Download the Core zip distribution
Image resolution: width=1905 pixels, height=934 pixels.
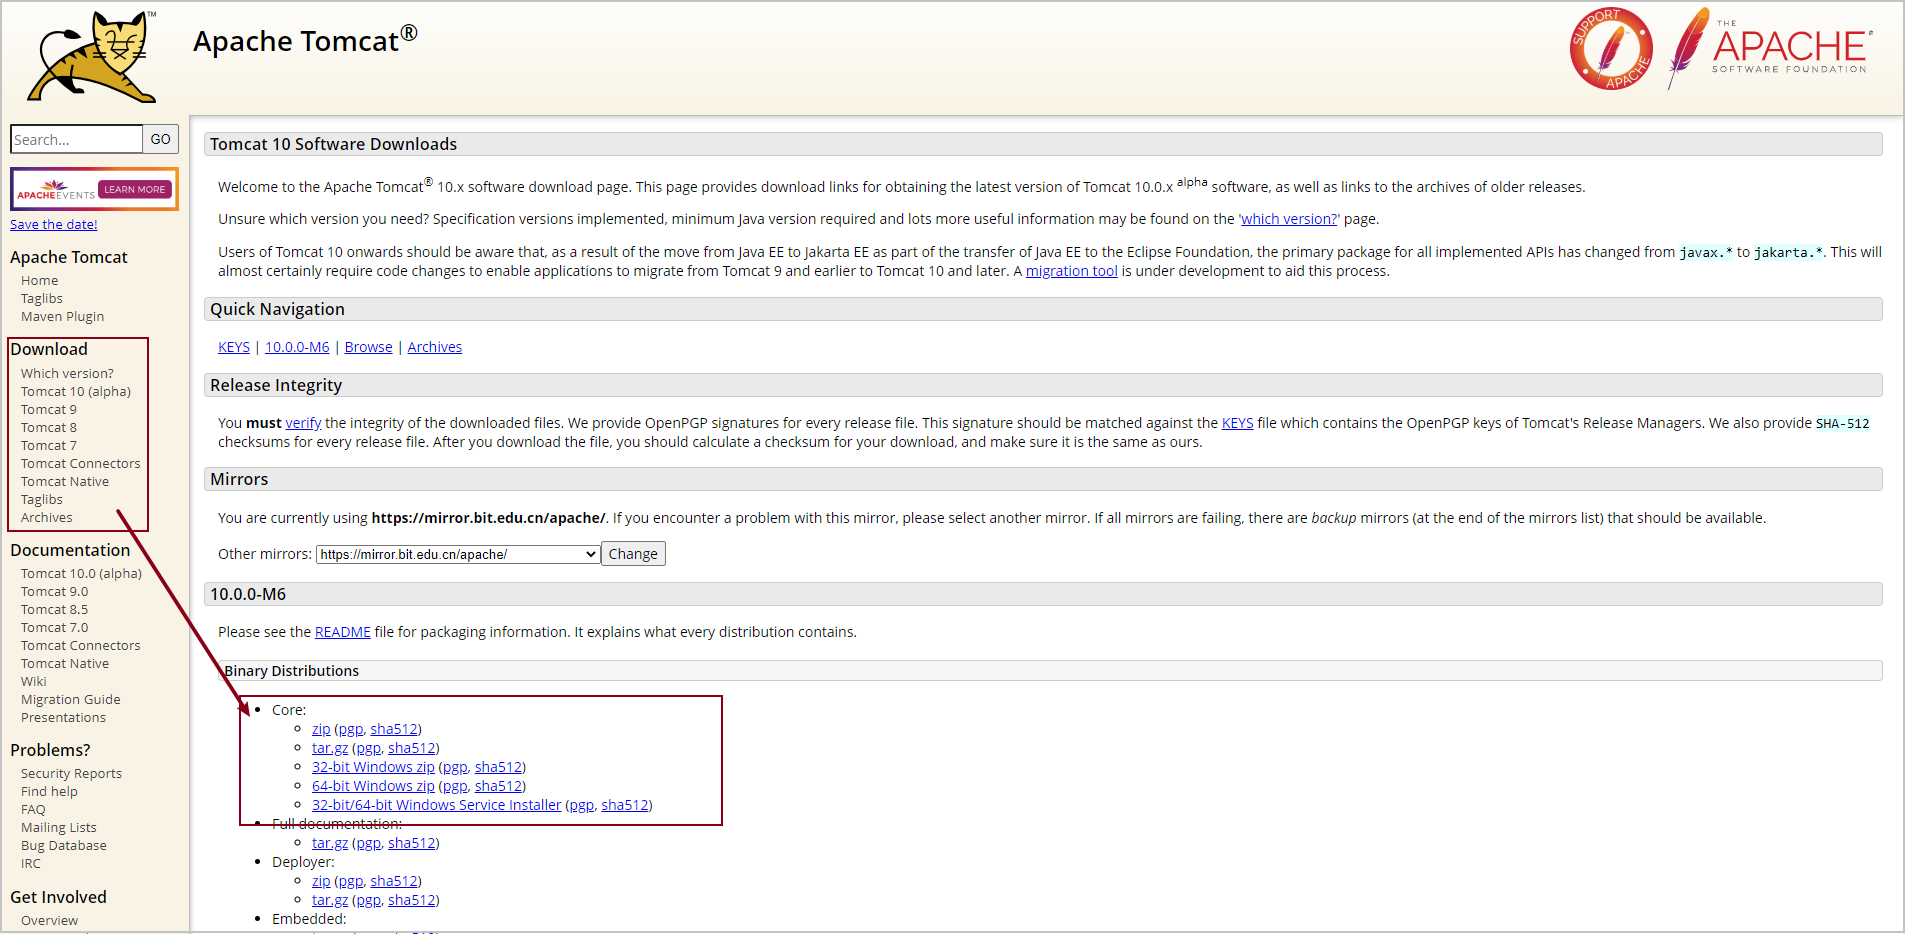321,729
